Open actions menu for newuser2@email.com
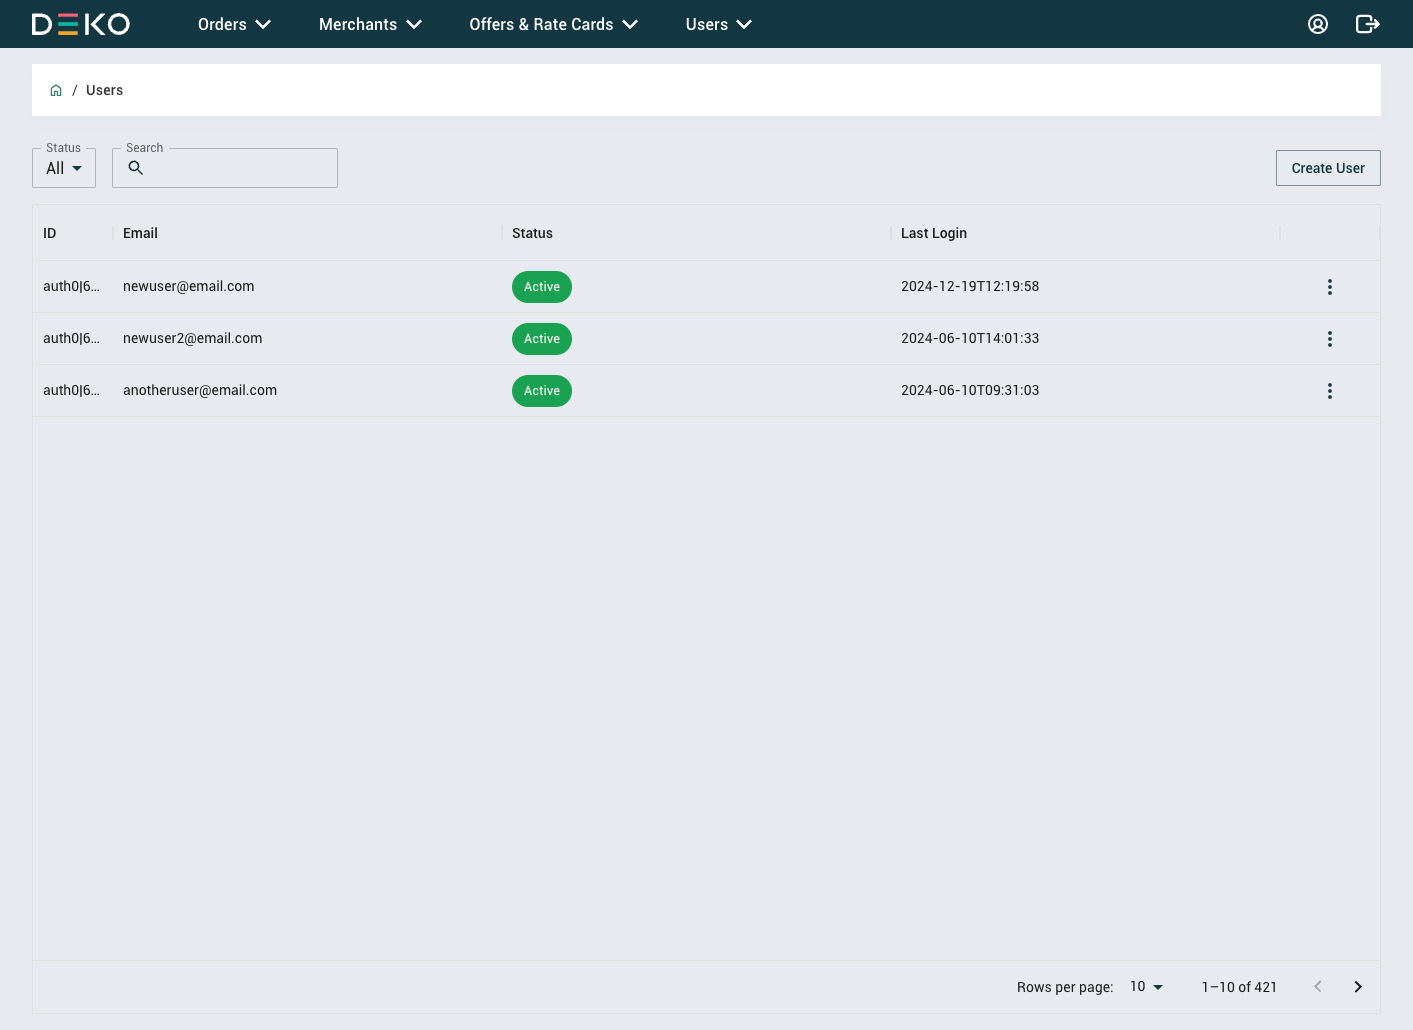Screen dimensions: 1413x1030 pyautogui.click(x=1330, y=339)
